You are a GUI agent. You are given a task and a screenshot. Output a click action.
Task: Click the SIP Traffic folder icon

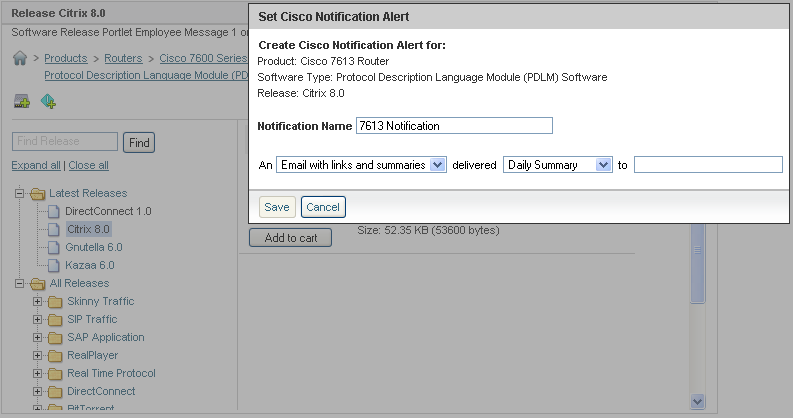click(55, 320)
